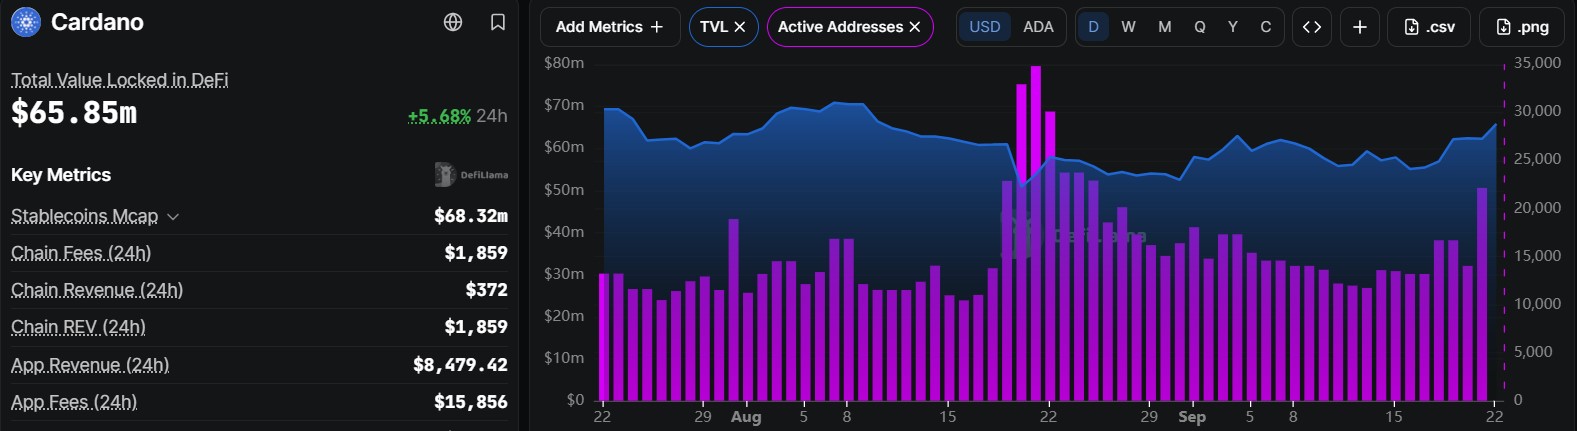Screen dimensions: 1577x431
Task: Click the $15,856 app fees value
Action: tap(471, 402)
